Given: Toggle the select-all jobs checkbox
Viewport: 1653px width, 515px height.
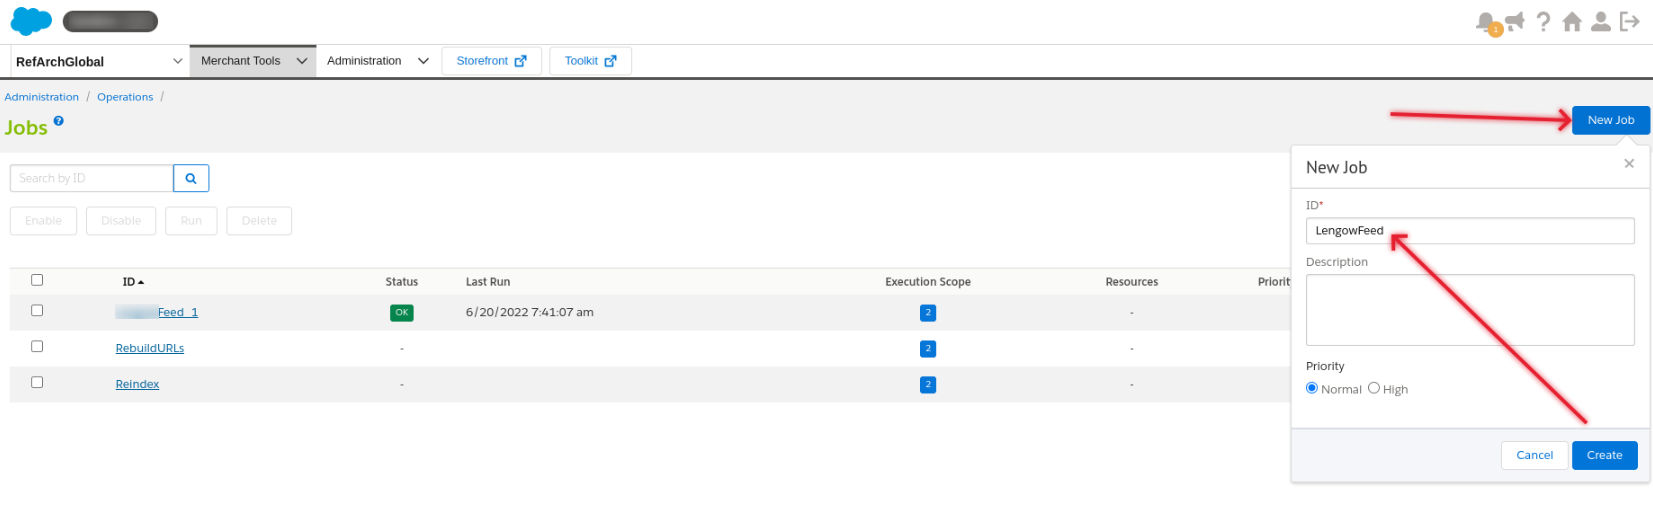Looking at the screenshot, I should tap(37, 280).
